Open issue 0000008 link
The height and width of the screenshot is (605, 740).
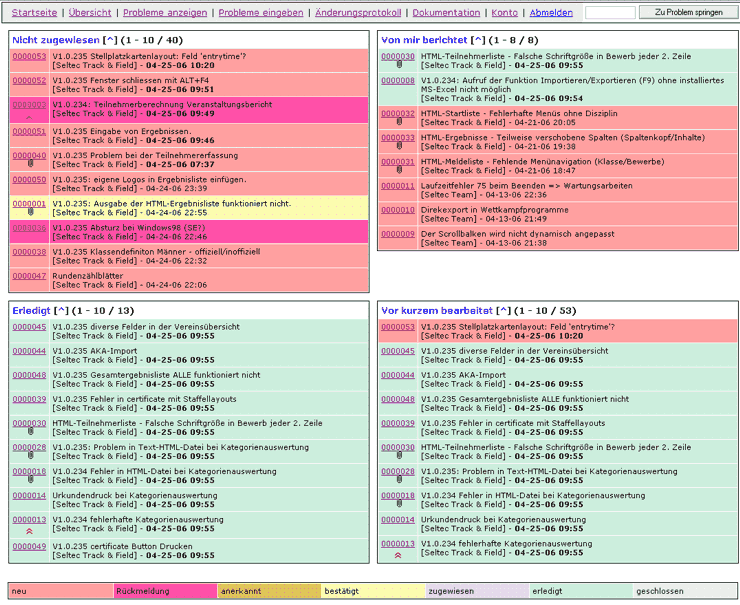(398, 80)
